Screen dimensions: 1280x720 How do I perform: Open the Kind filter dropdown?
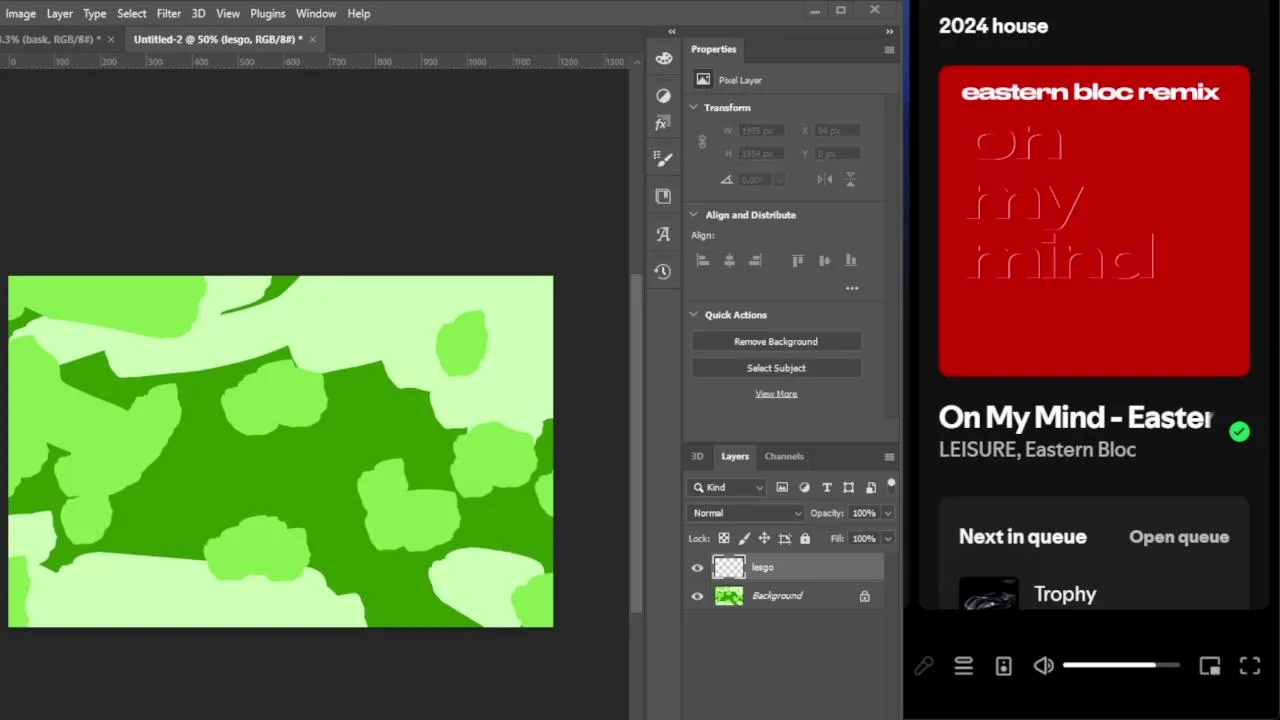click(727, 487)
